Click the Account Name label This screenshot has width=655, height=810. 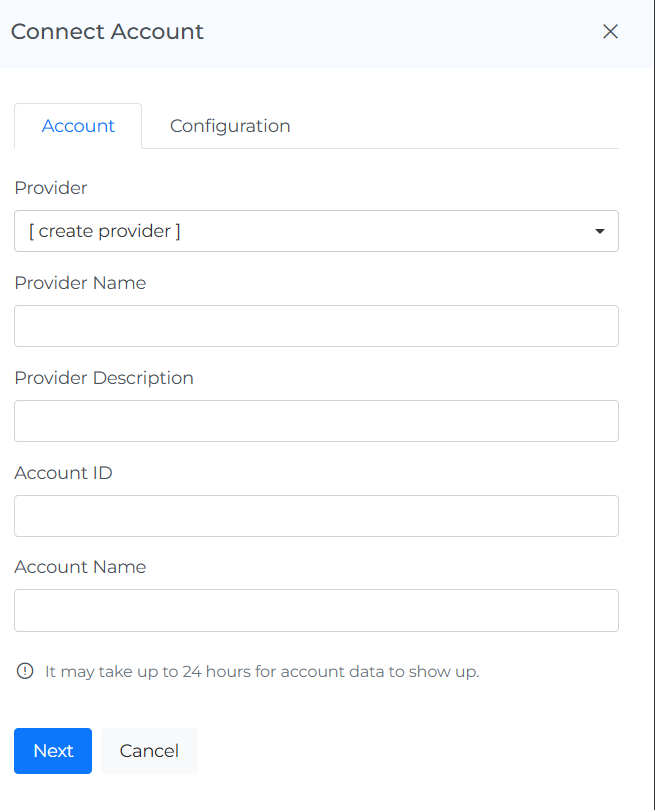(80, 567)
